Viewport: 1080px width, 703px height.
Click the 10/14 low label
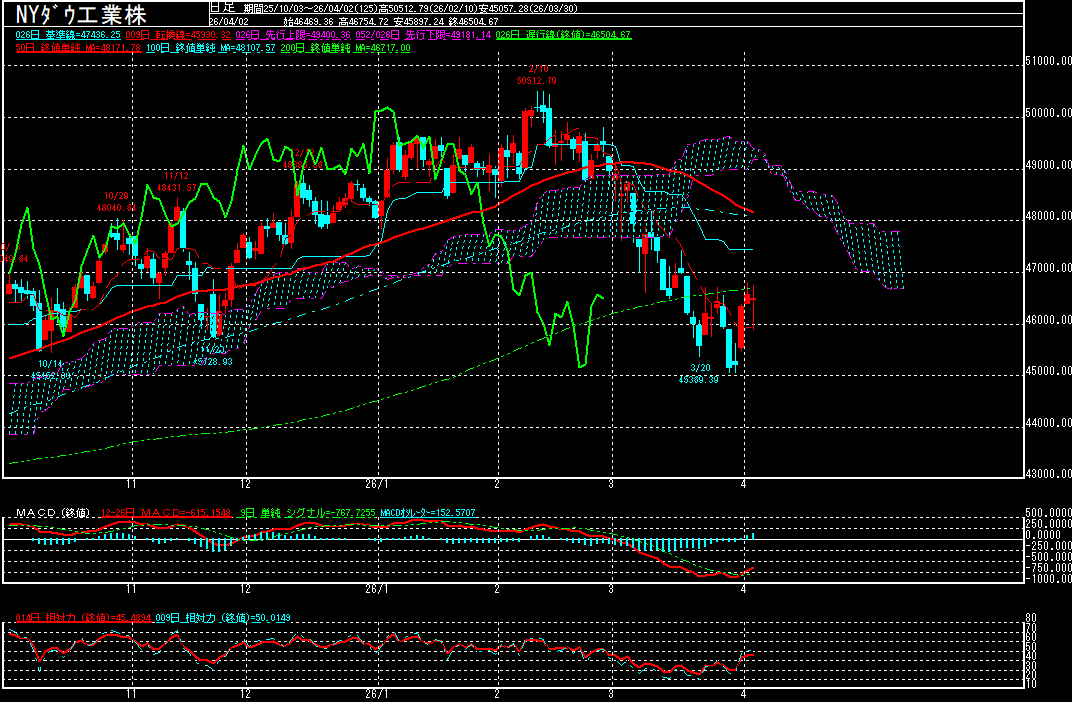[50, 370]
